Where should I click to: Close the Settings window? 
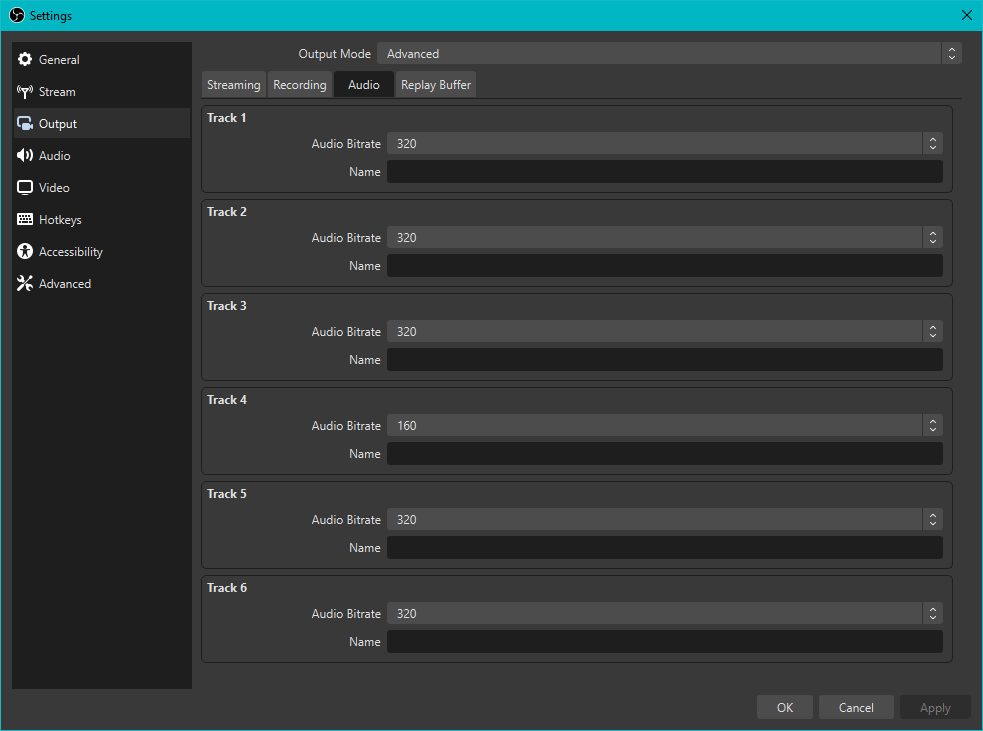coord(966,15)
